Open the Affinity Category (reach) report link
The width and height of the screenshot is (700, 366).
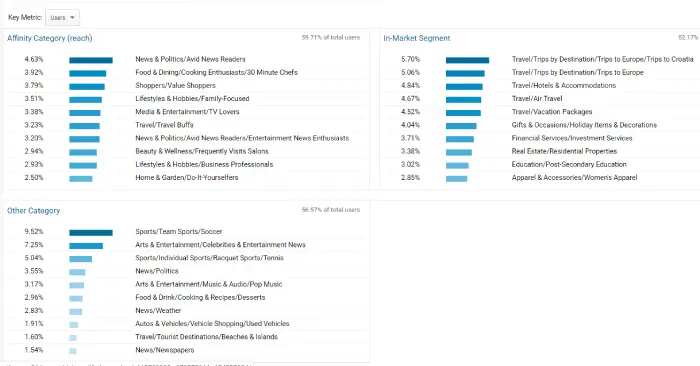pyautogui.click(x=50, y=38)
